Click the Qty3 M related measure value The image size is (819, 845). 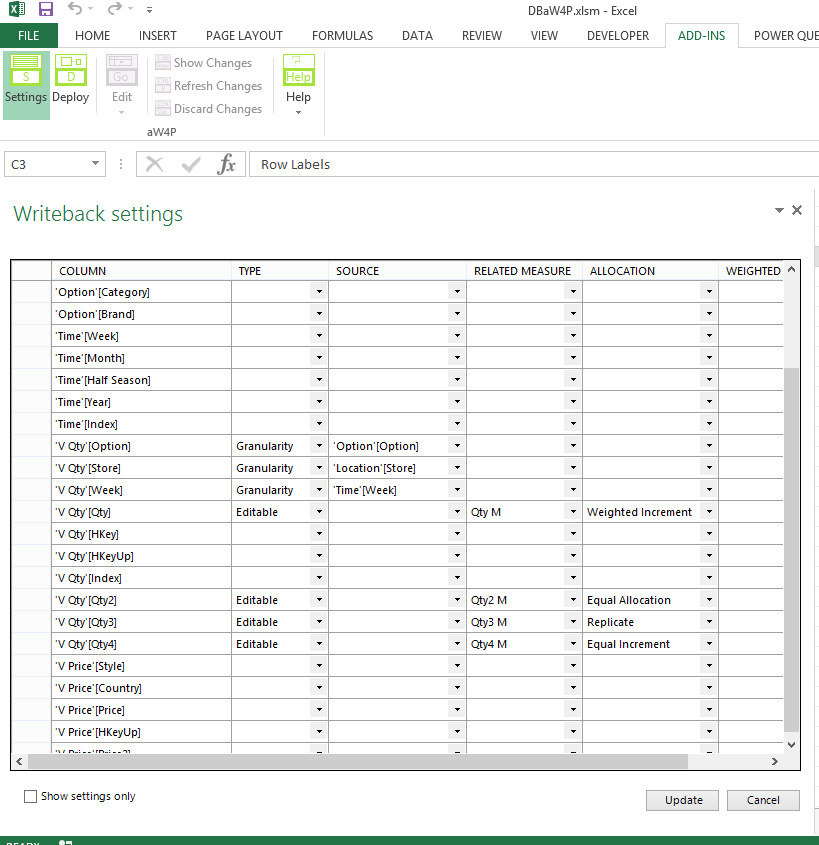click(x=489, y=622)
